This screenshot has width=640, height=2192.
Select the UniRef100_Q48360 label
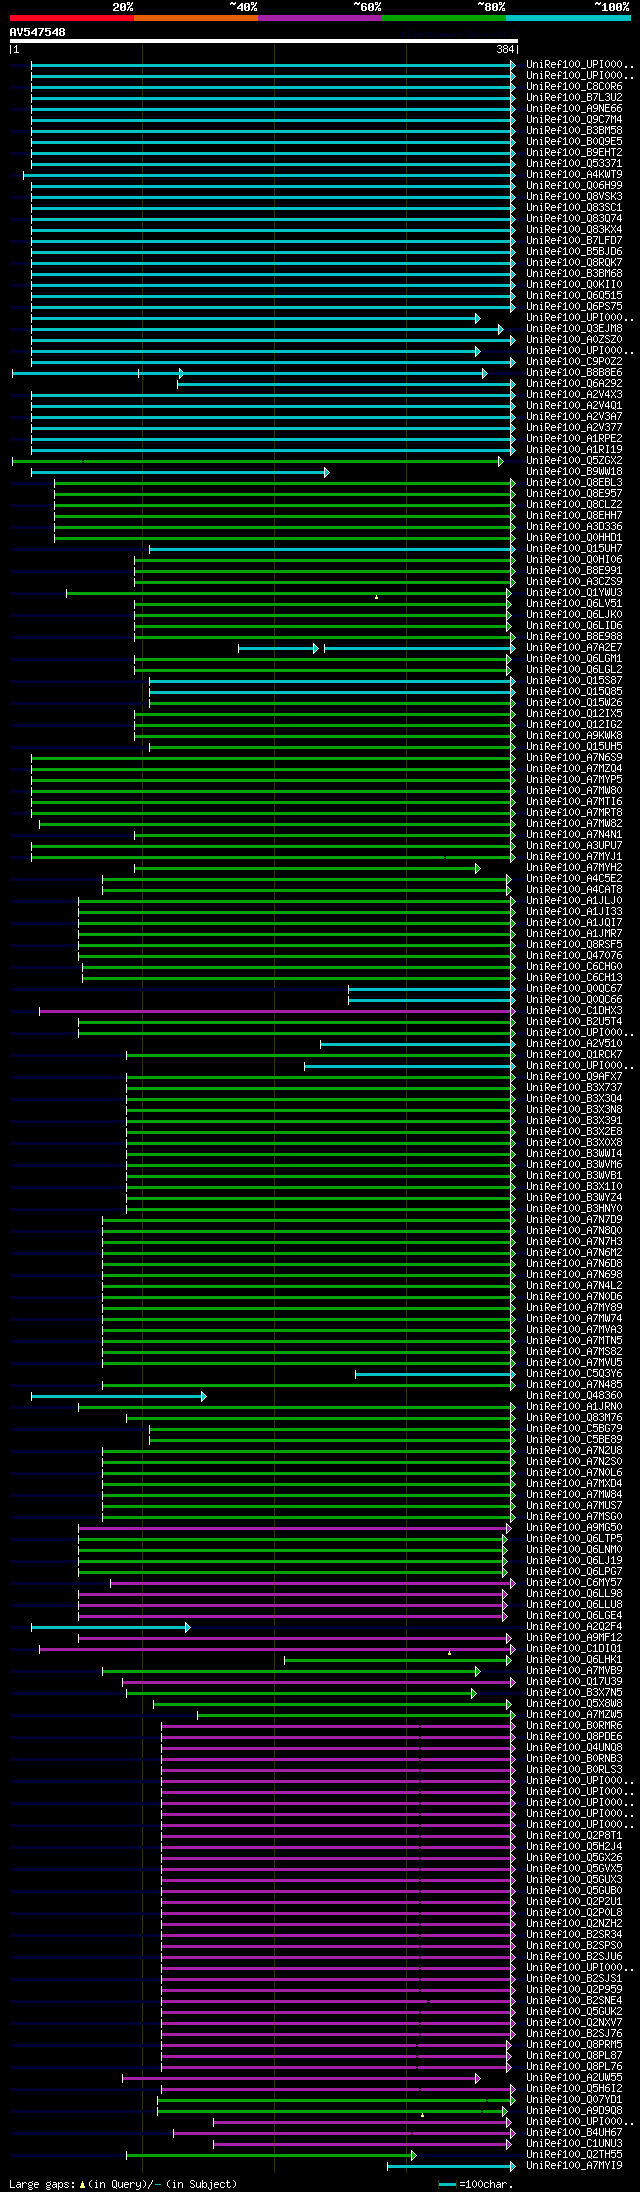(x=574, y=1396)
